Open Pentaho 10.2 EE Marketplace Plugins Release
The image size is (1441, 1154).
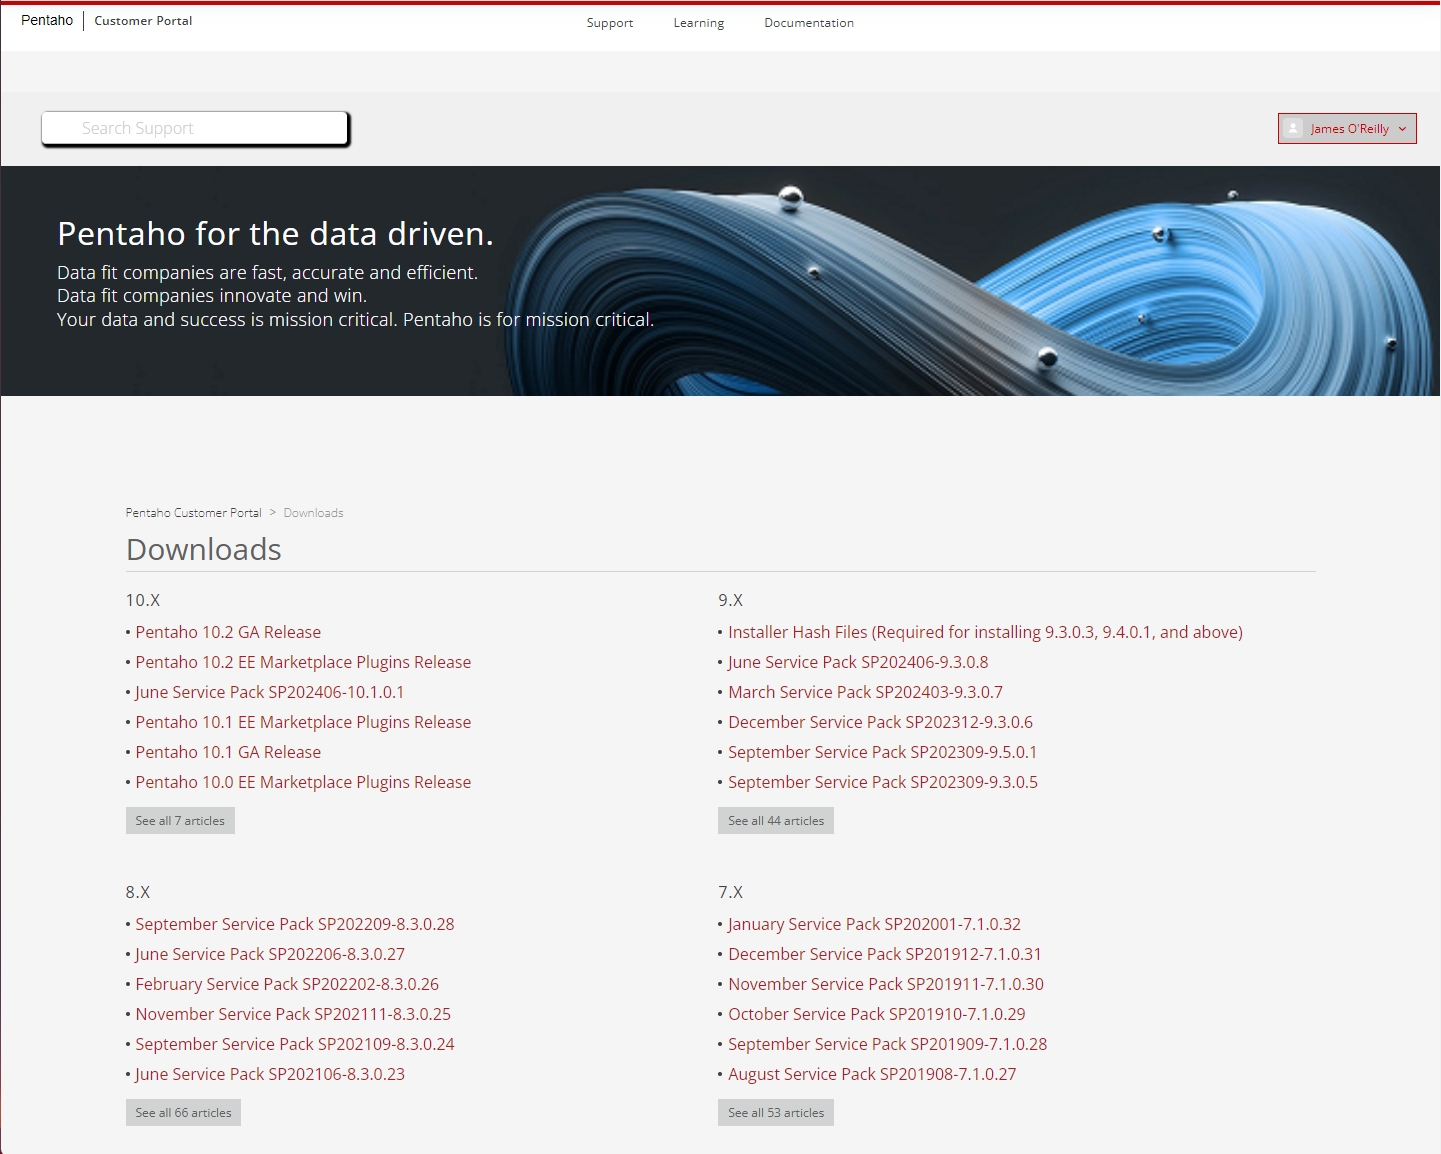(x=303, y=662)
